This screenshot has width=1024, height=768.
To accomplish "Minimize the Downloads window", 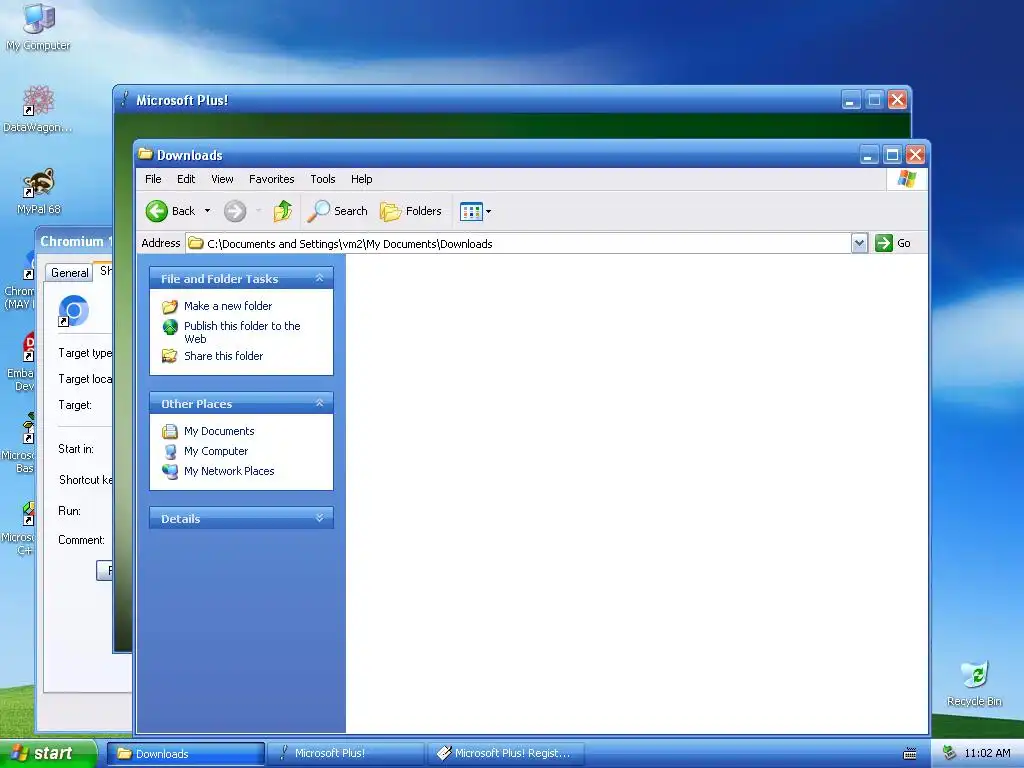I will coord(869,155).
